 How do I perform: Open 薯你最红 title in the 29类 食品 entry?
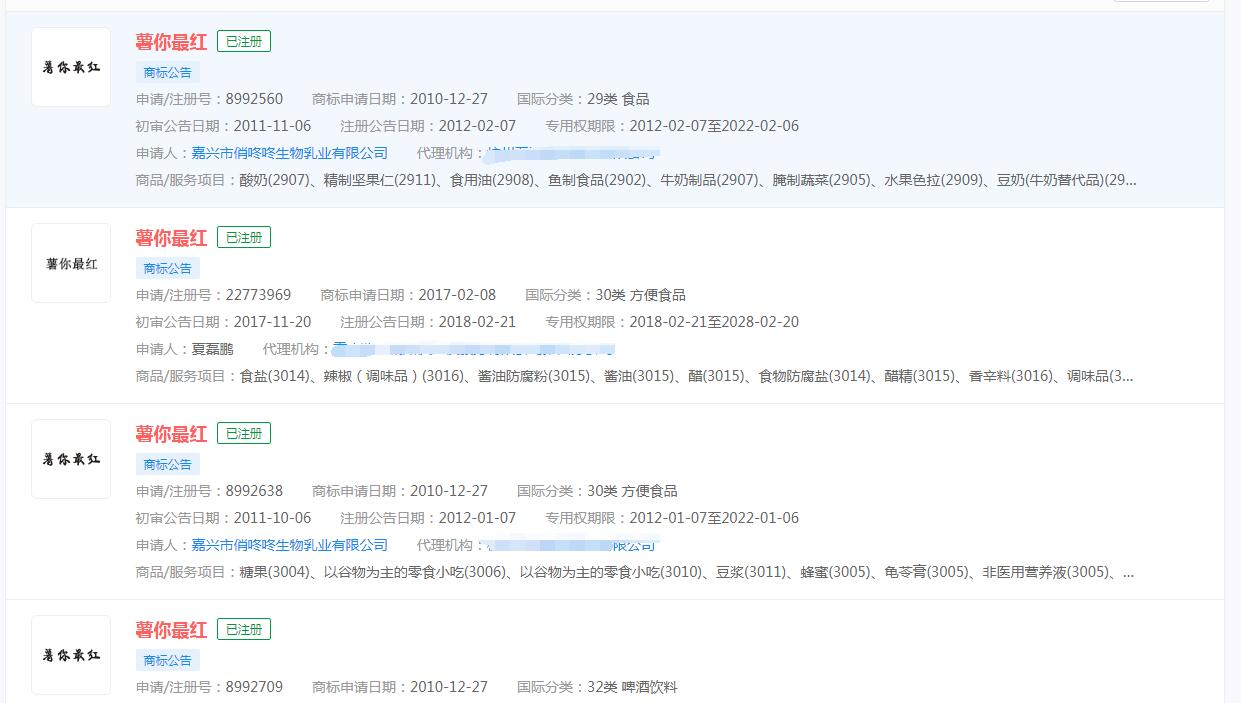pyautogui.click(x=171, y=42)
